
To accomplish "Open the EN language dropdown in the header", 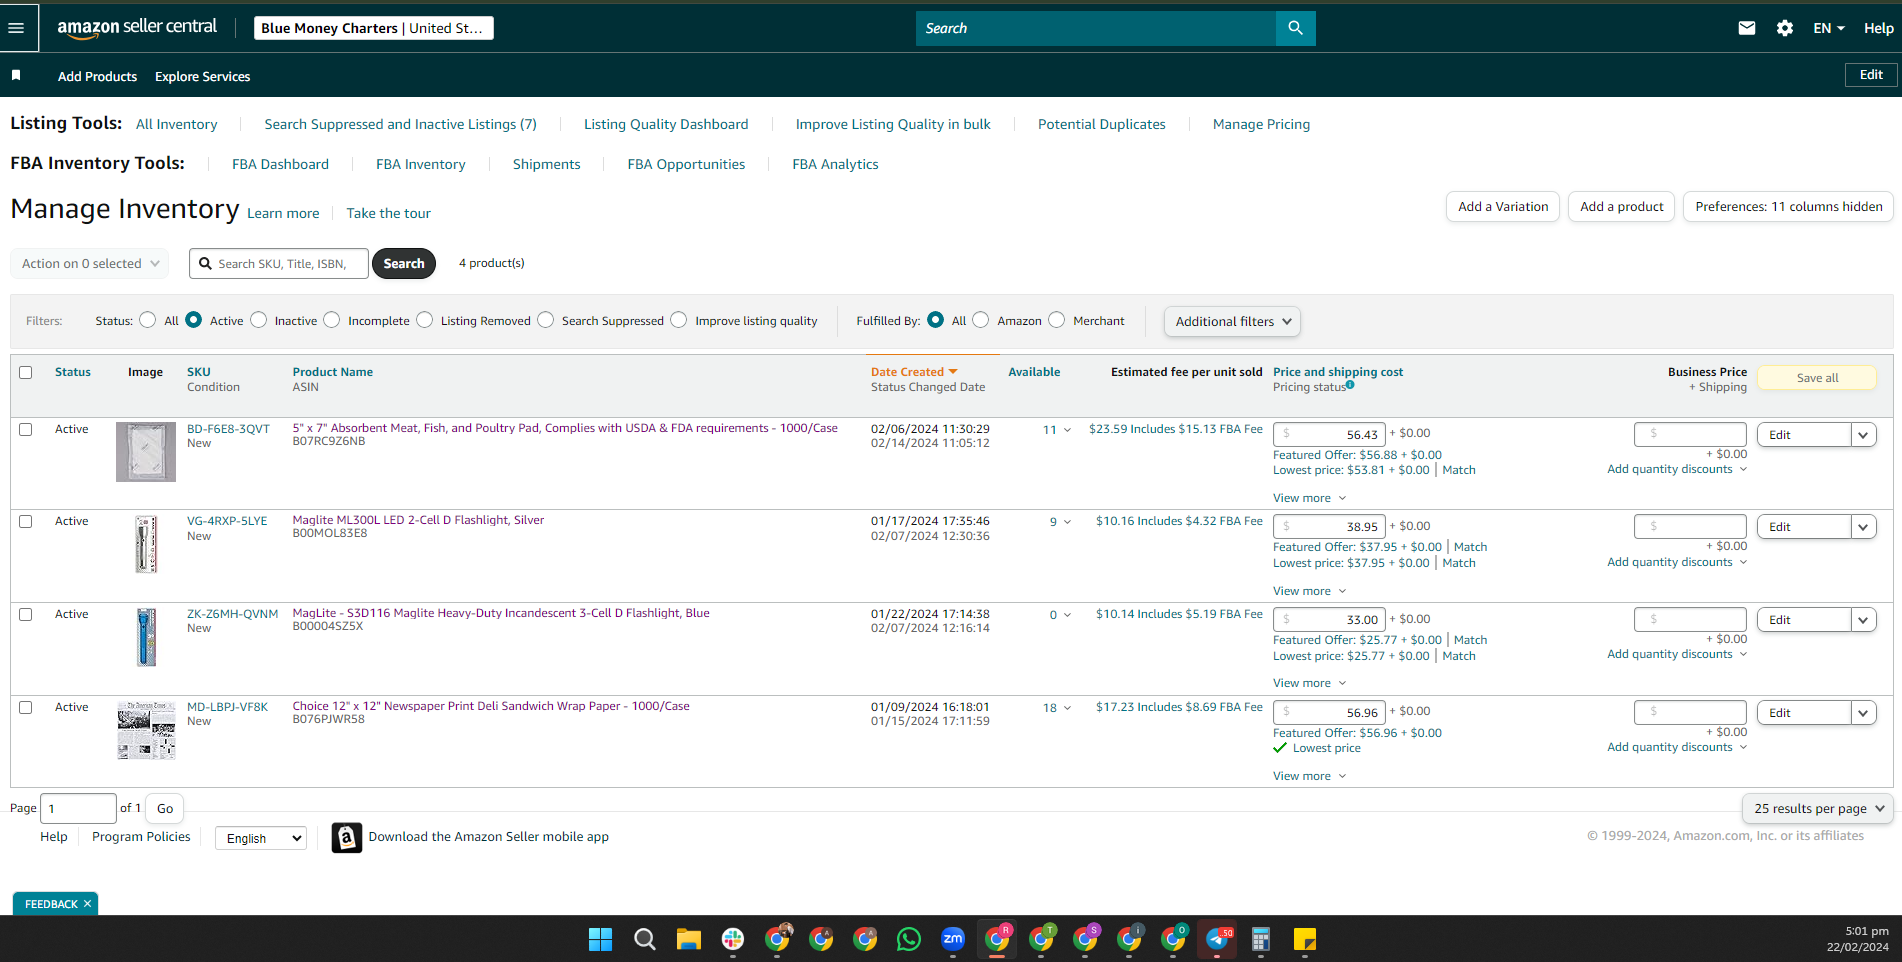I will 1829,28.
